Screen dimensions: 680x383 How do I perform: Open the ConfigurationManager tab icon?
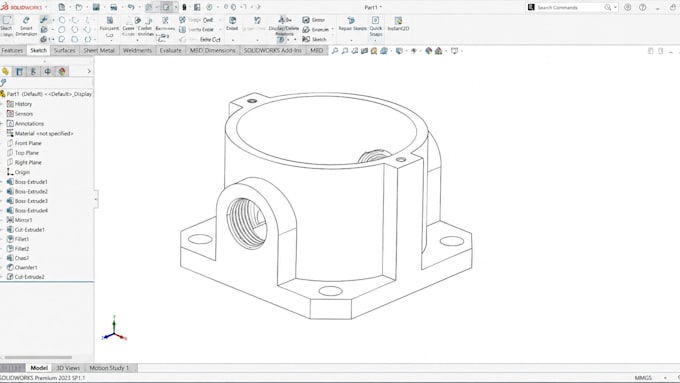tap(33, 71)
